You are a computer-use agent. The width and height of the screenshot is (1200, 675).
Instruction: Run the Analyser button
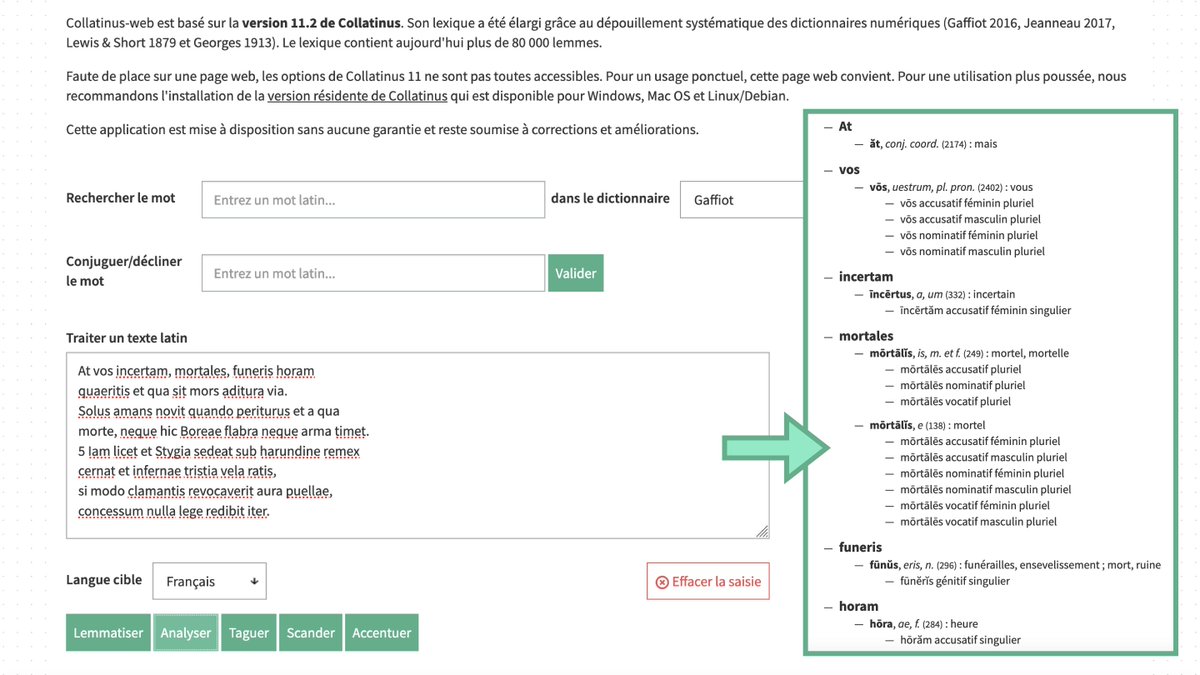(186, 633)
